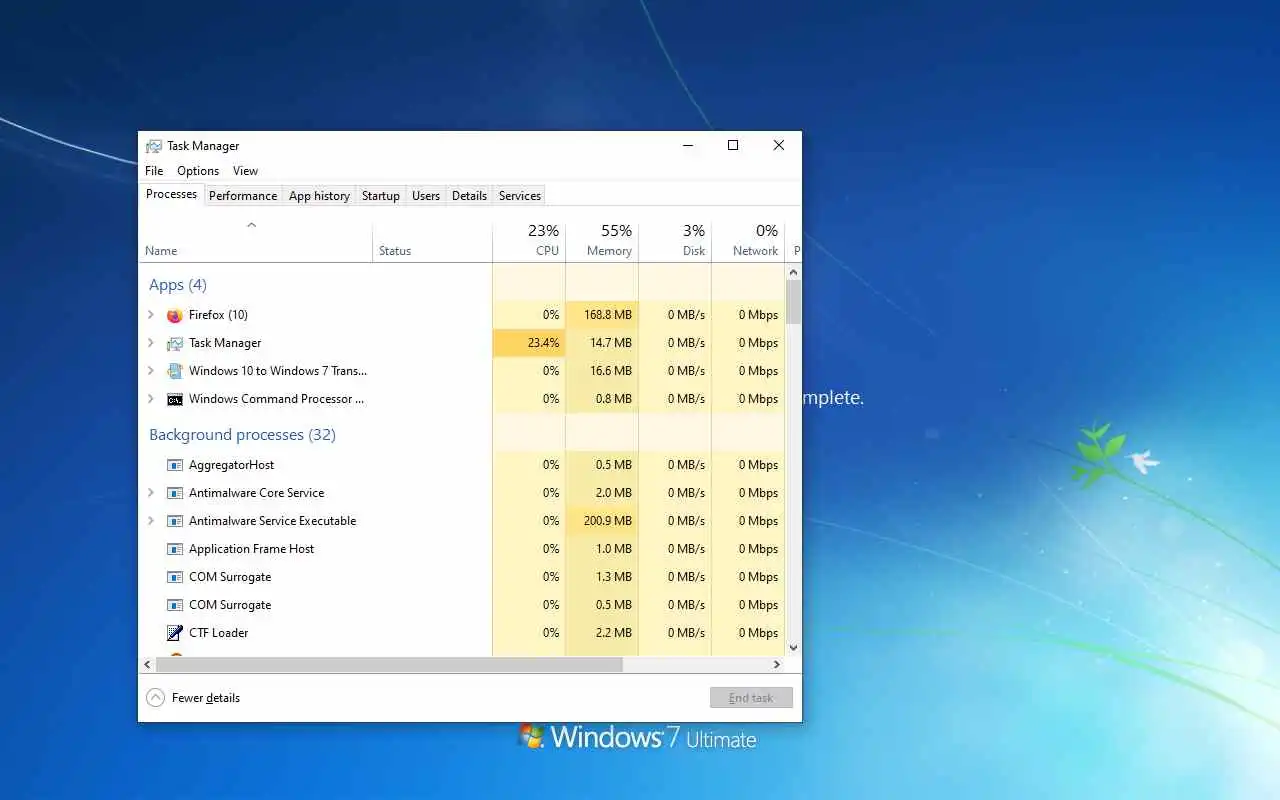Click the 23.4% Task Manager CPU cell

click(x=529, y=343)
